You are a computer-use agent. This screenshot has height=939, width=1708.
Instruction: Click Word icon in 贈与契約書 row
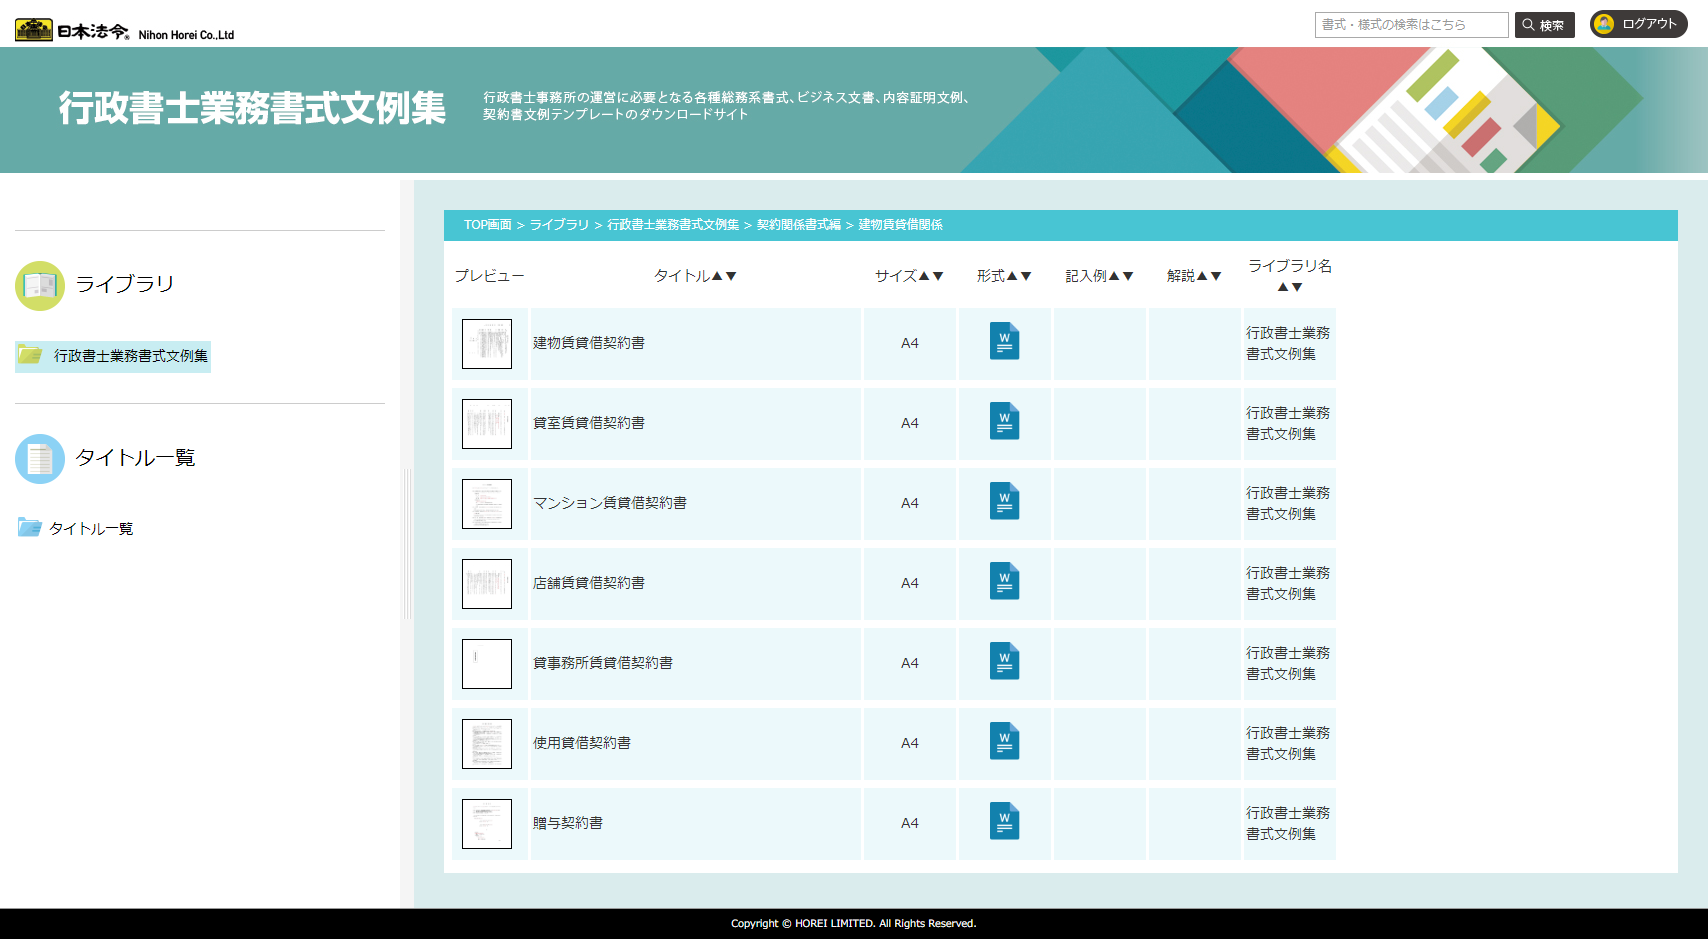tap(1004, 822)
